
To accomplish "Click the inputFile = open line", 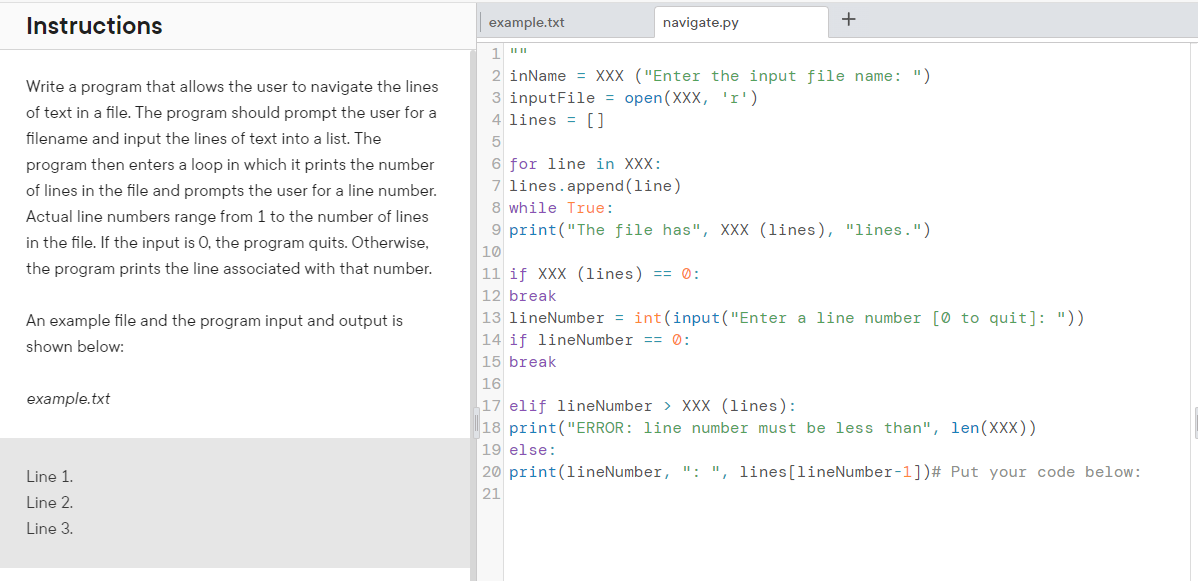I will coord(633,98).
